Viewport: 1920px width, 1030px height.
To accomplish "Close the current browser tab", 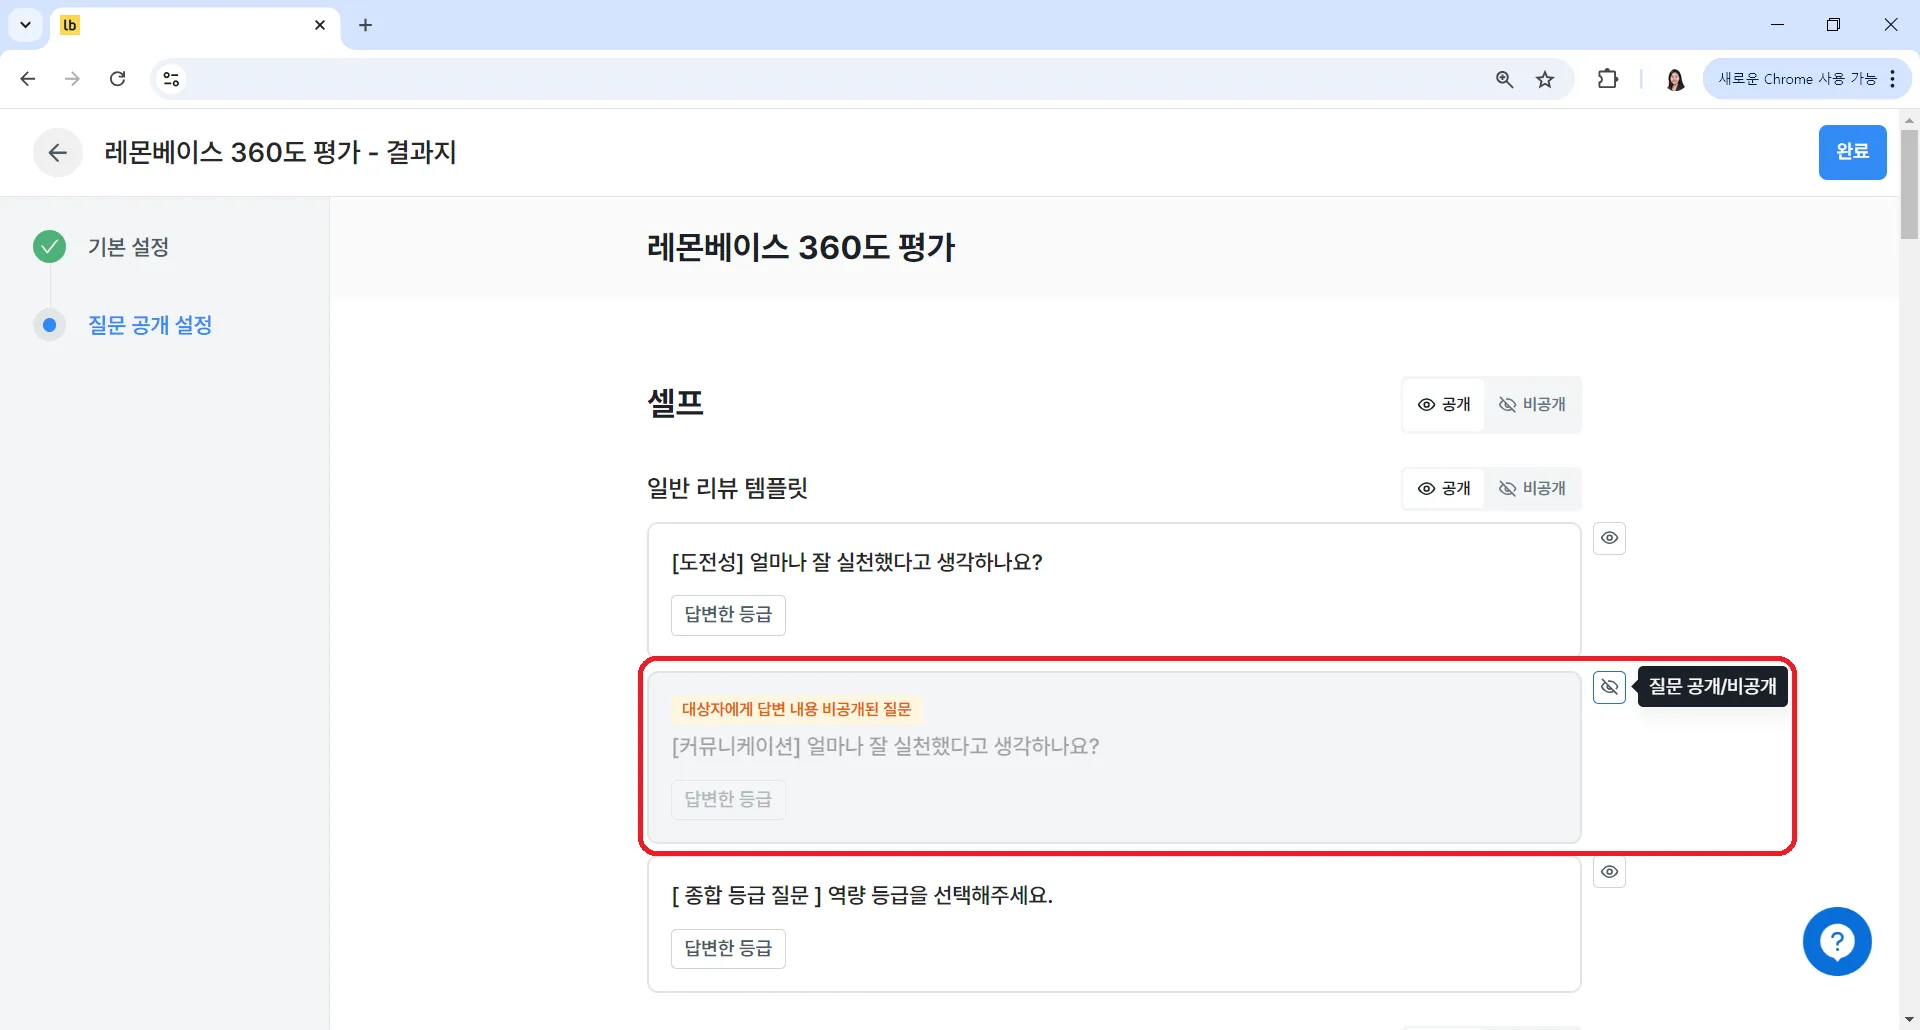I will [320, 25].
